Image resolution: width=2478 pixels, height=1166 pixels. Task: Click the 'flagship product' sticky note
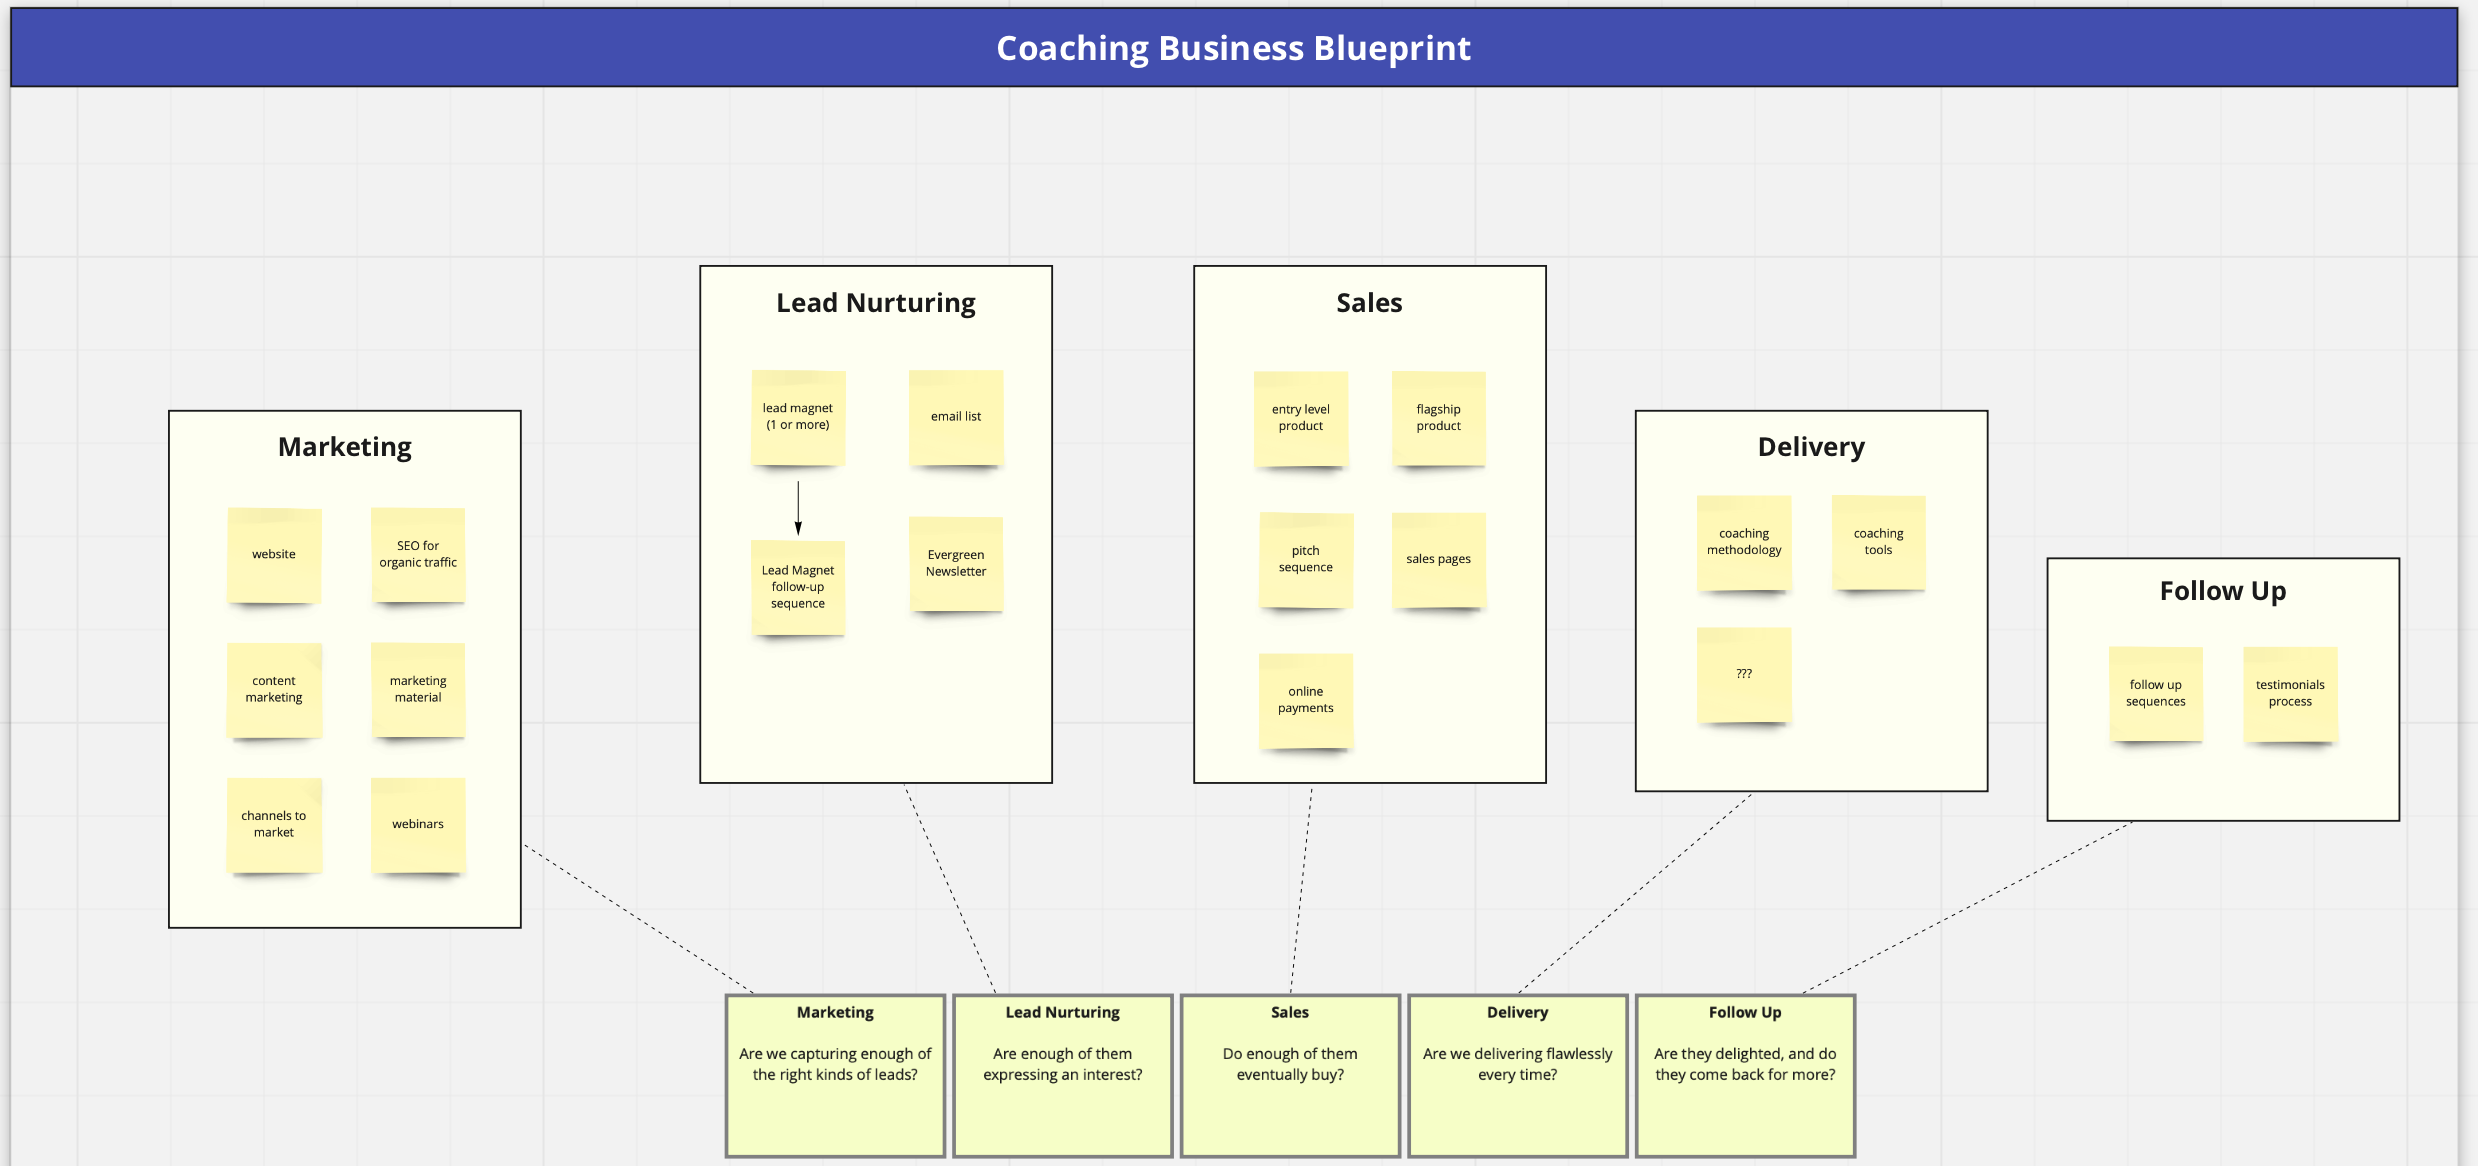point(1438,418)
